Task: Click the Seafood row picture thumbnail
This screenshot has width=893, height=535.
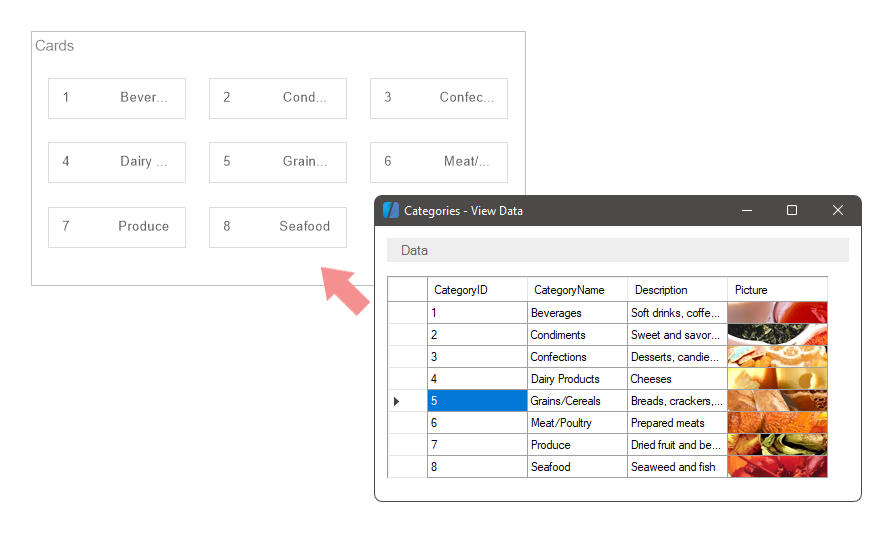Action: point(777,467)
